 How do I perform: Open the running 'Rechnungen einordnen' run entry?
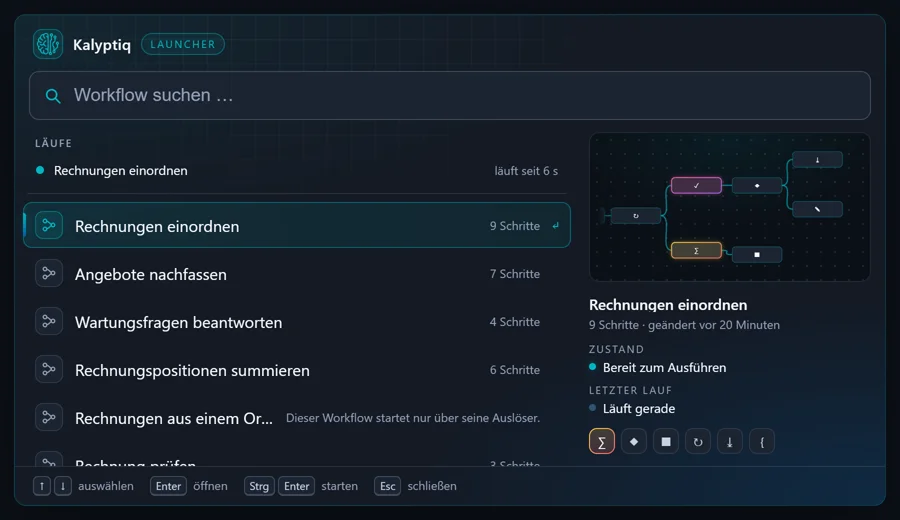(x=296, y=170)
